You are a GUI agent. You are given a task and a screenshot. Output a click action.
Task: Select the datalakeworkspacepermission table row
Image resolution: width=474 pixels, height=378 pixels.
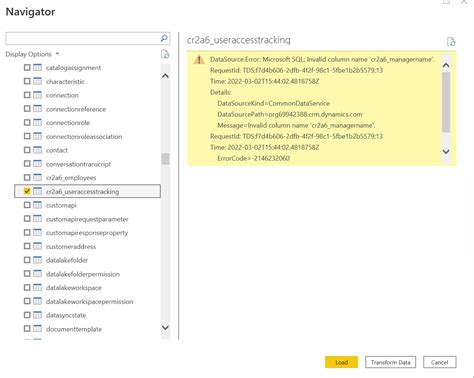tap(87, 301)
